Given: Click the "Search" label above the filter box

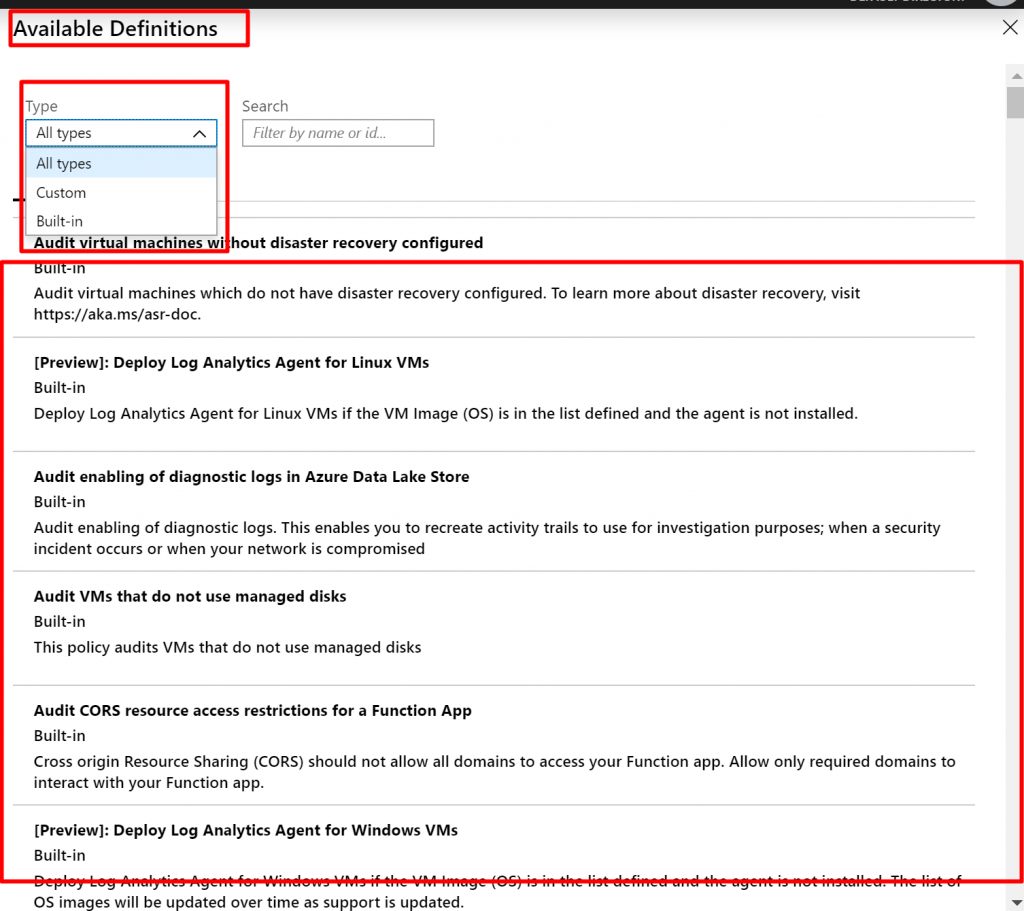Looking at the screenshot, I should tap(265, 106).
